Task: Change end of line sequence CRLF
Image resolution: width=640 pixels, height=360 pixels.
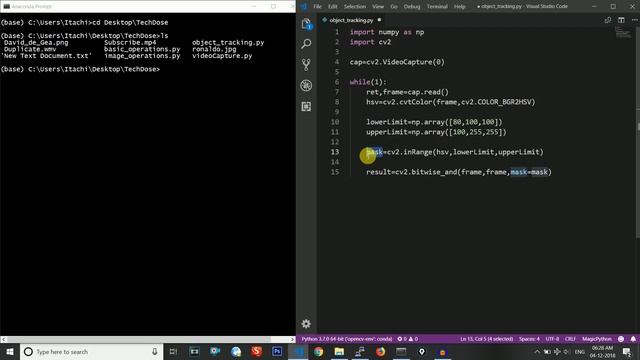Action: pyautogui.click(x=570, y=339)
